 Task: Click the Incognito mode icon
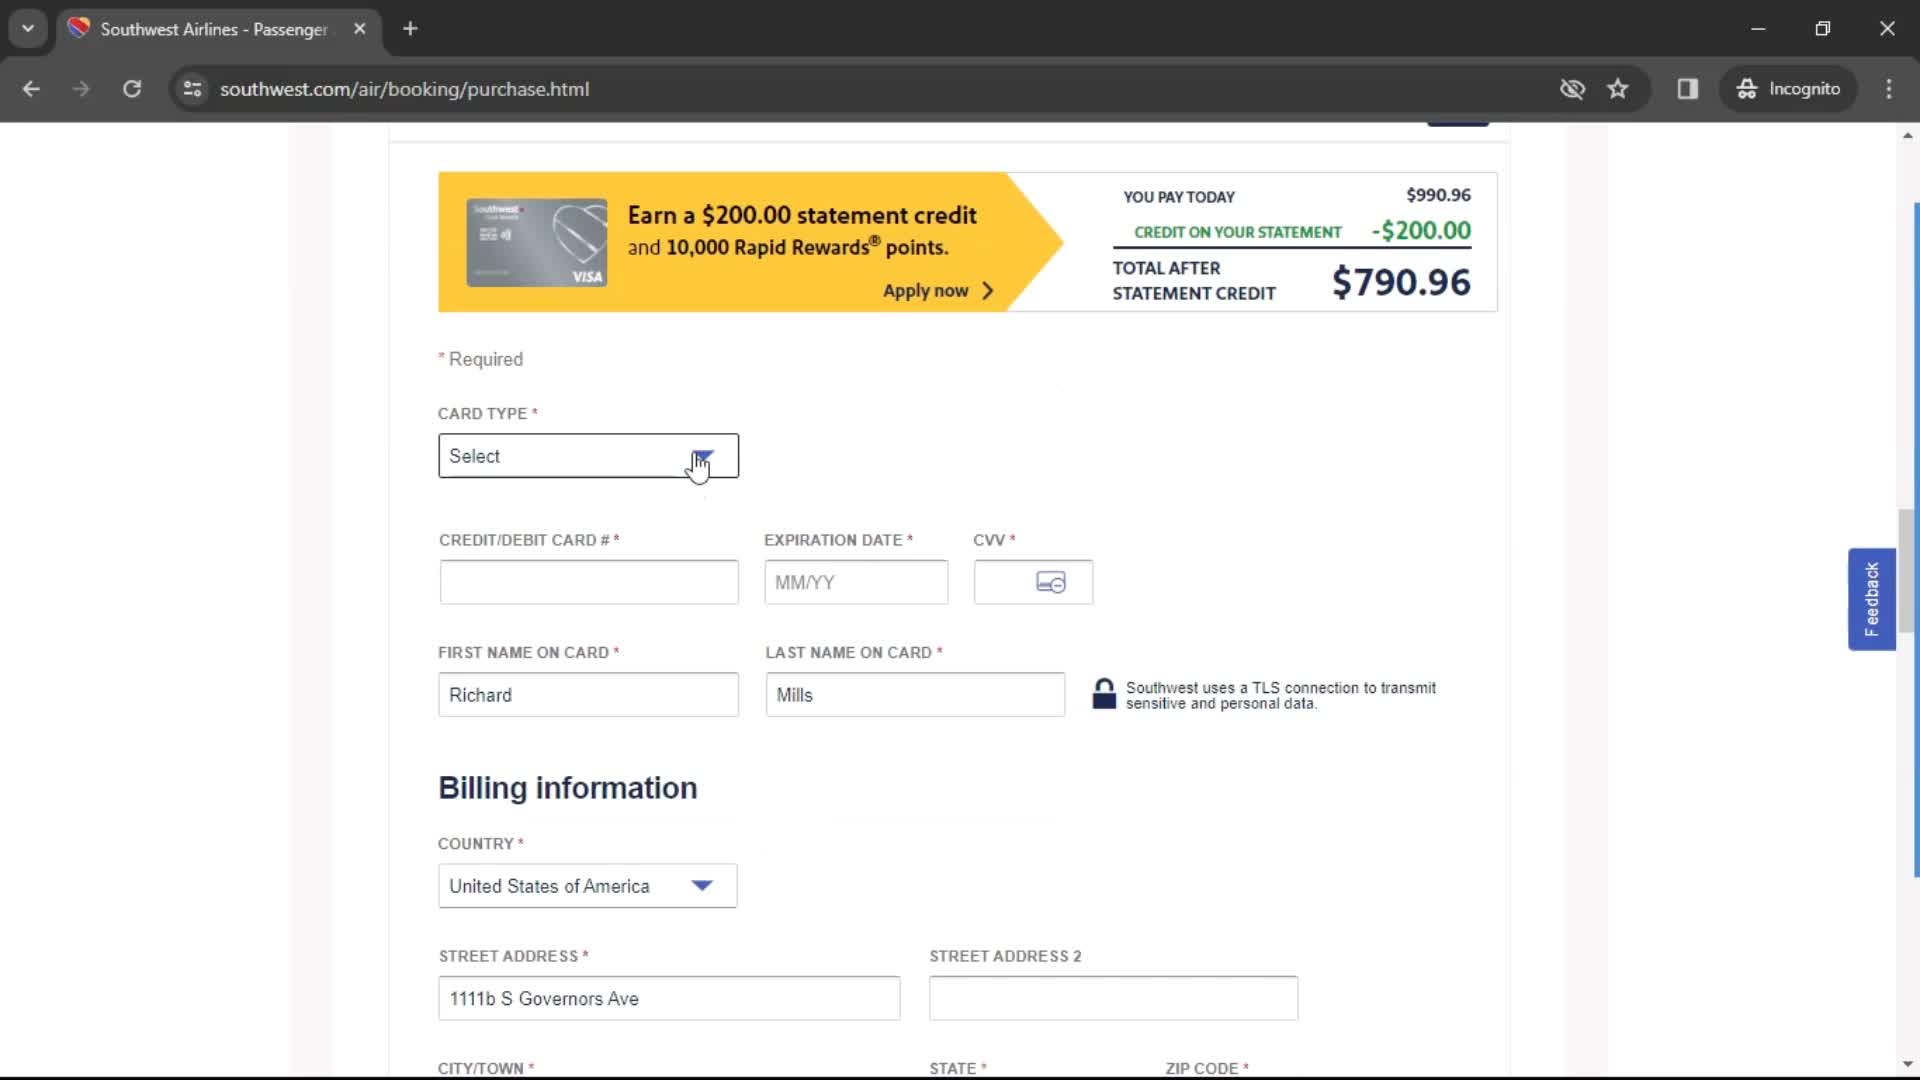(x=1746, y=88)
